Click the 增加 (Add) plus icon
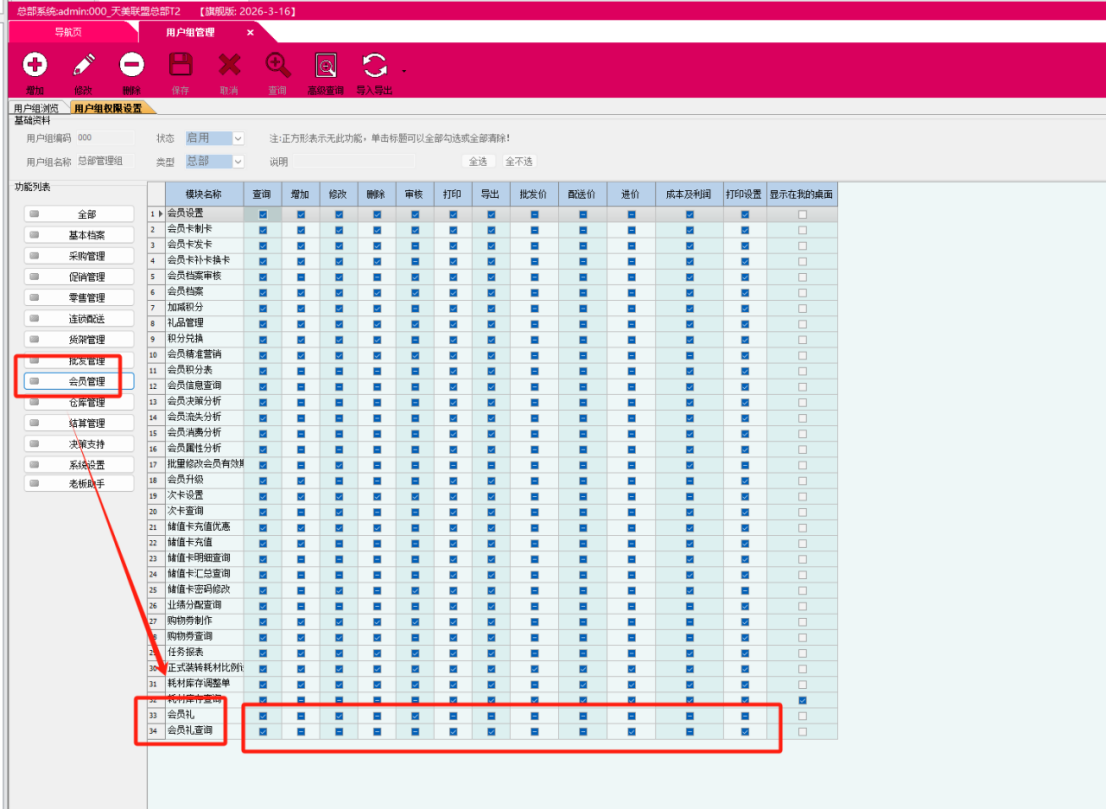Screen dimensions: 1106x809 (35, 66)
